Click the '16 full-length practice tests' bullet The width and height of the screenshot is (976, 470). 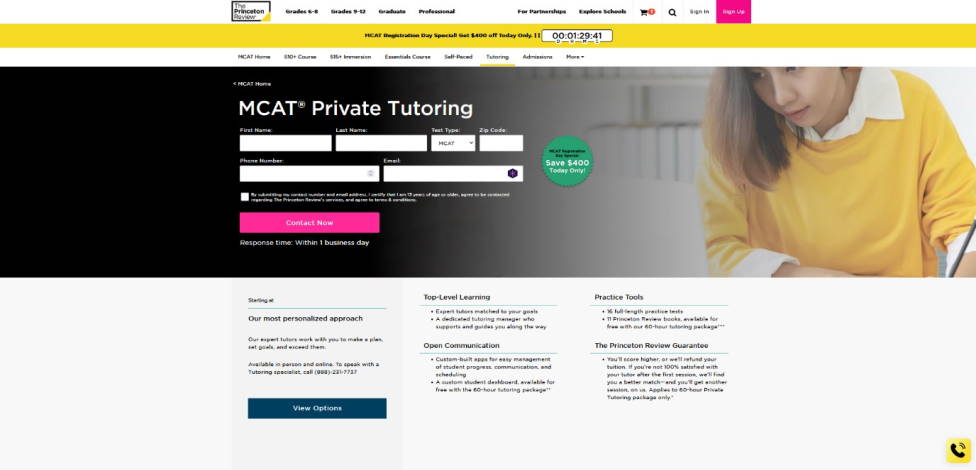point(645,311)
